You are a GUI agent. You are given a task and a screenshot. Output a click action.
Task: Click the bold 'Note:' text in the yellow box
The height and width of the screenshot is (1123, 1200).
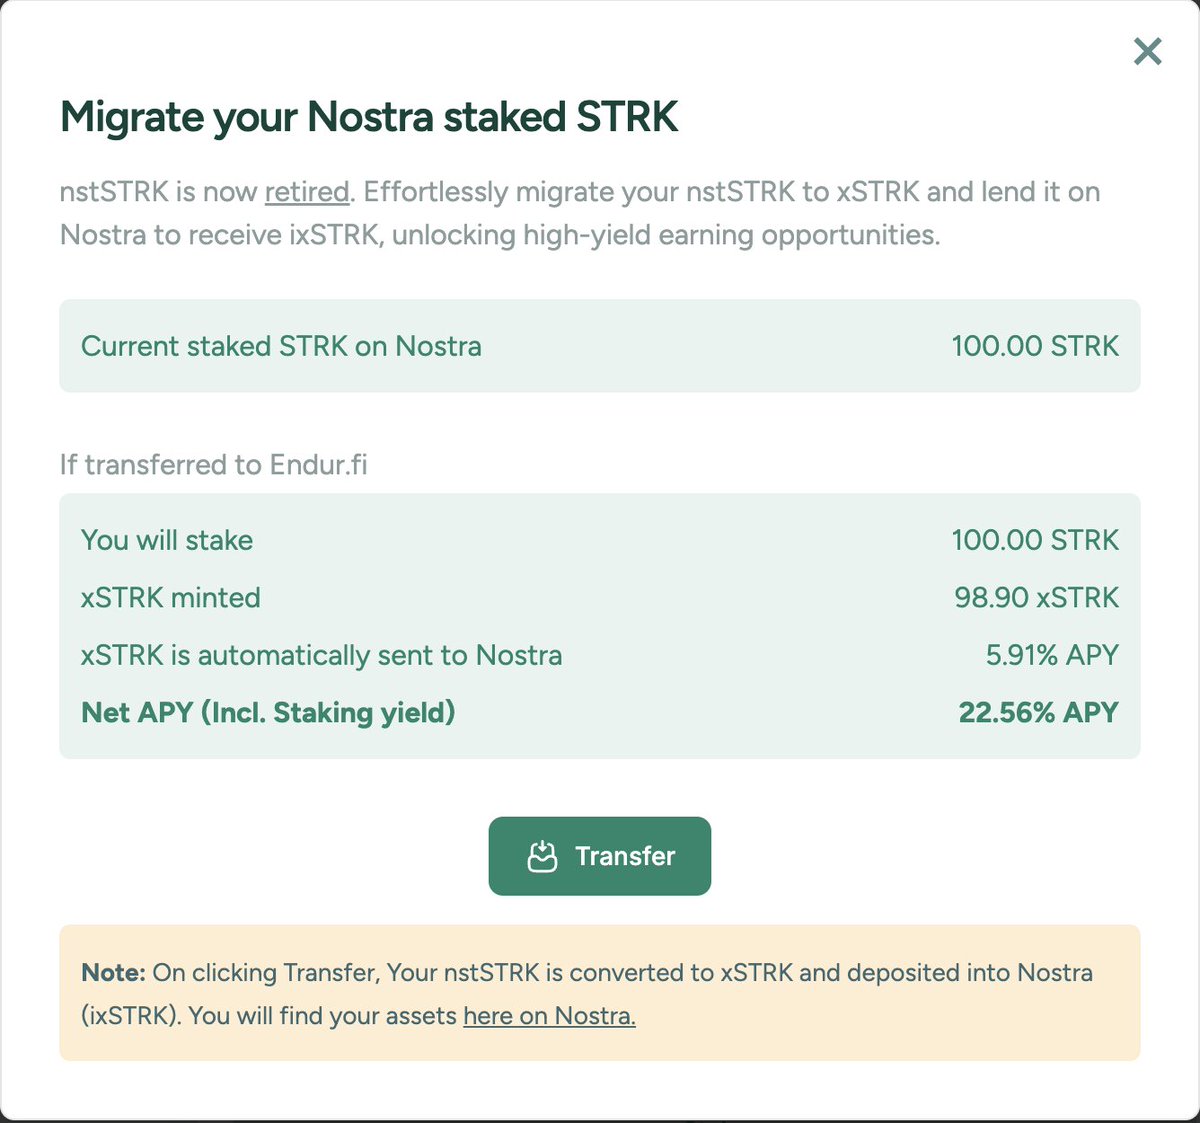pos(113,973)
